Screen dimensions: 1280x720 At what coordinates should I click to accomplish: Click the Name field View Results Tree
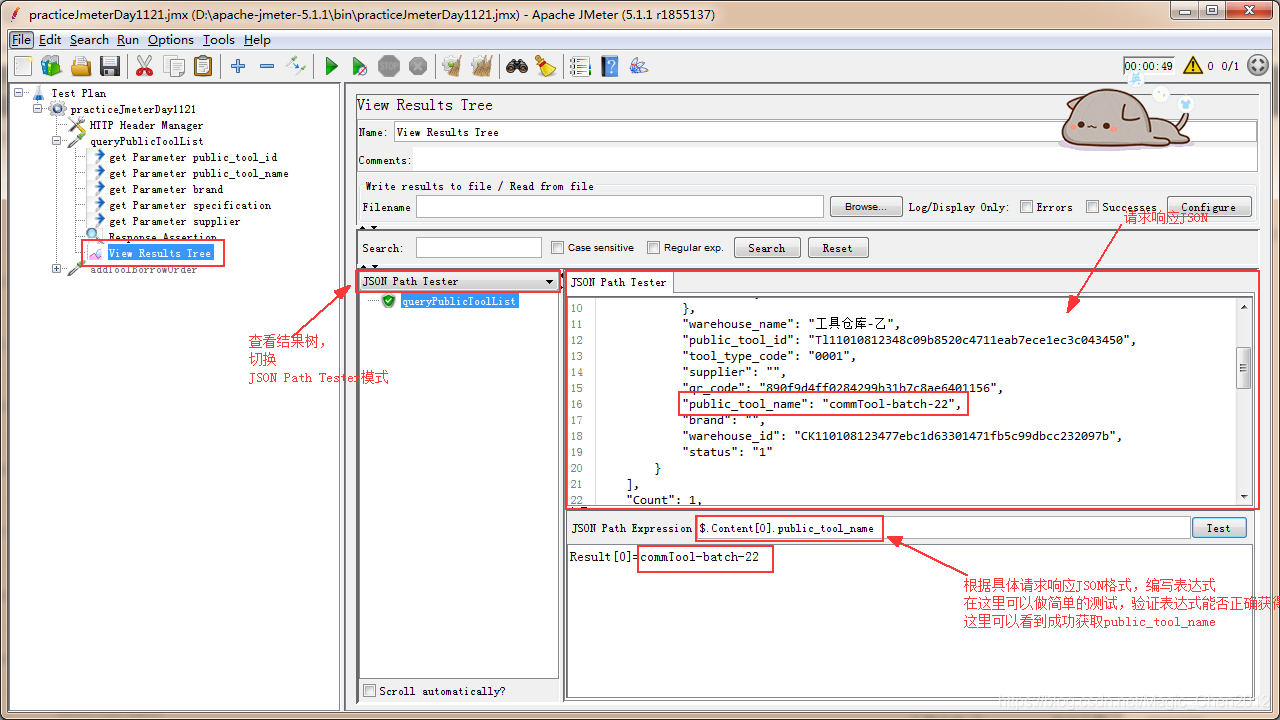click(x=825, y=132)
